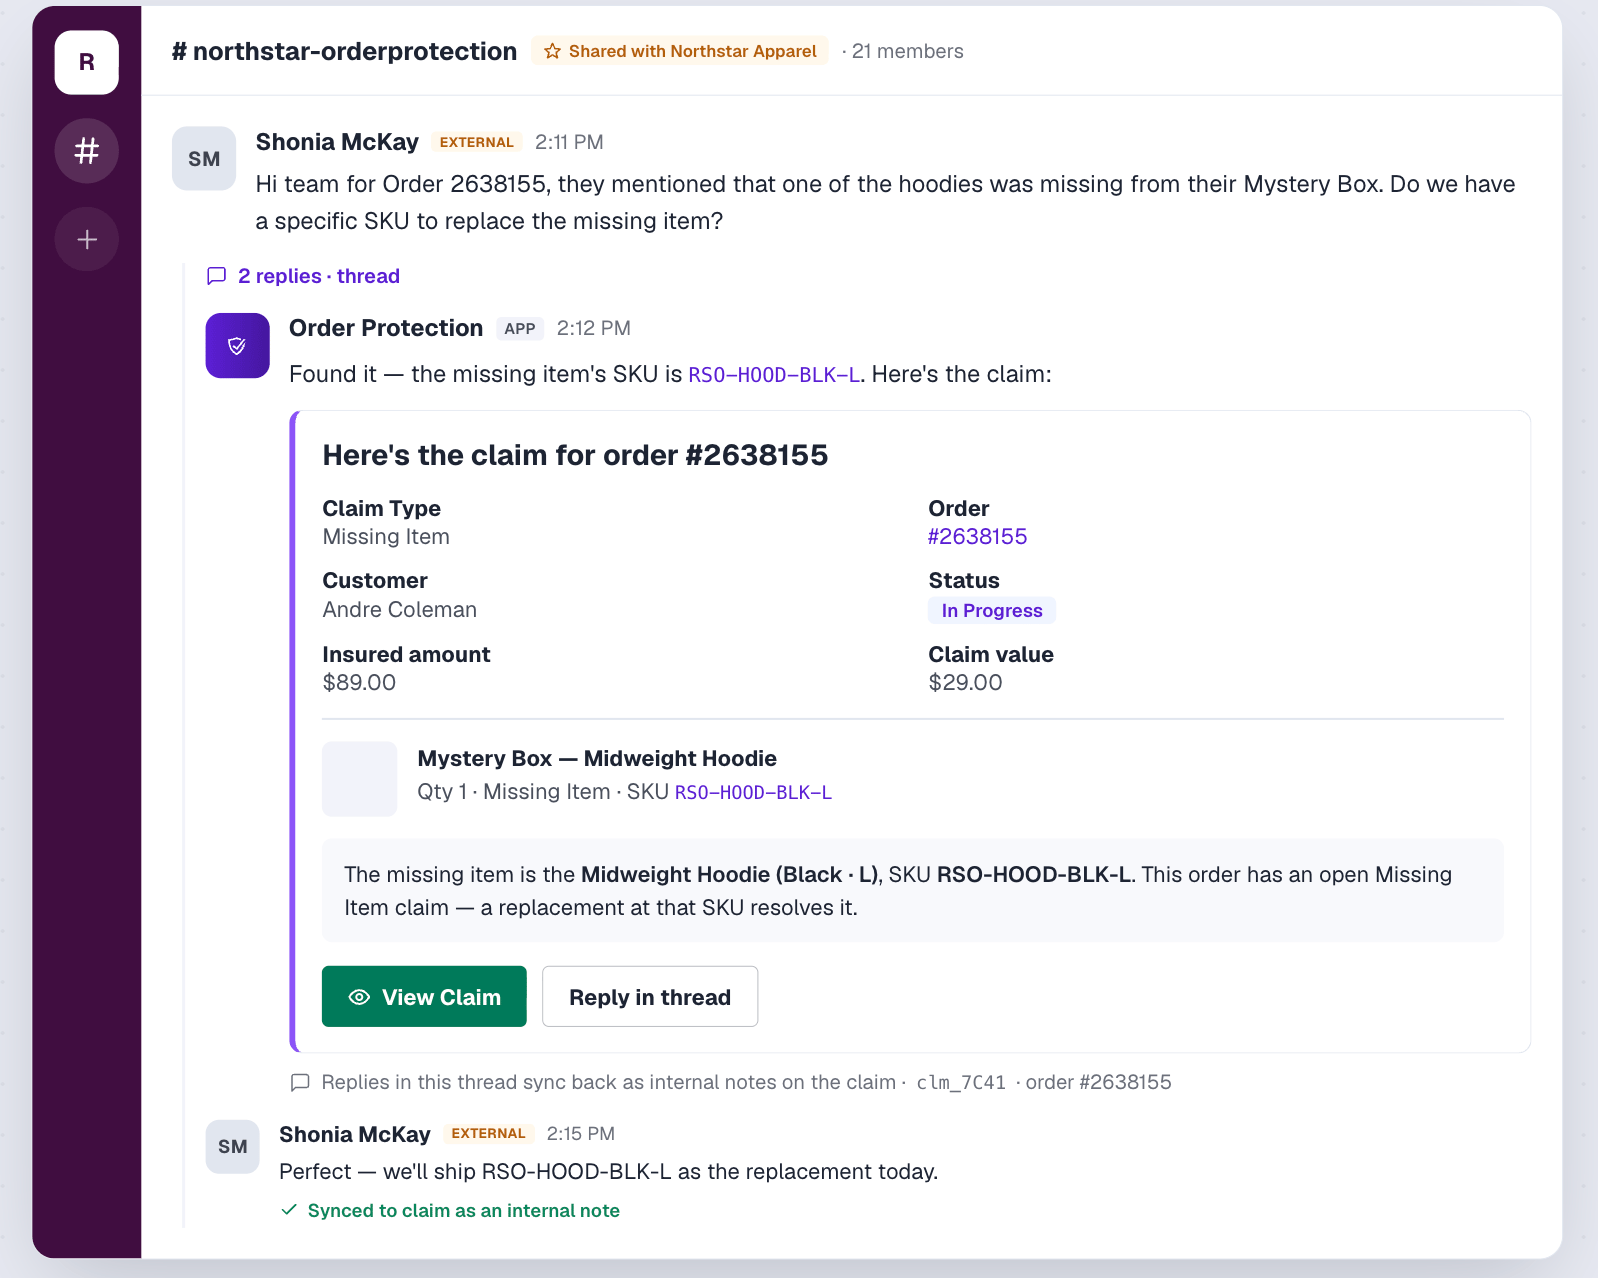Click the Mystery Box item thumbnail
1598x1278 pixels.
pyautogui.click(x=360, y=779)
